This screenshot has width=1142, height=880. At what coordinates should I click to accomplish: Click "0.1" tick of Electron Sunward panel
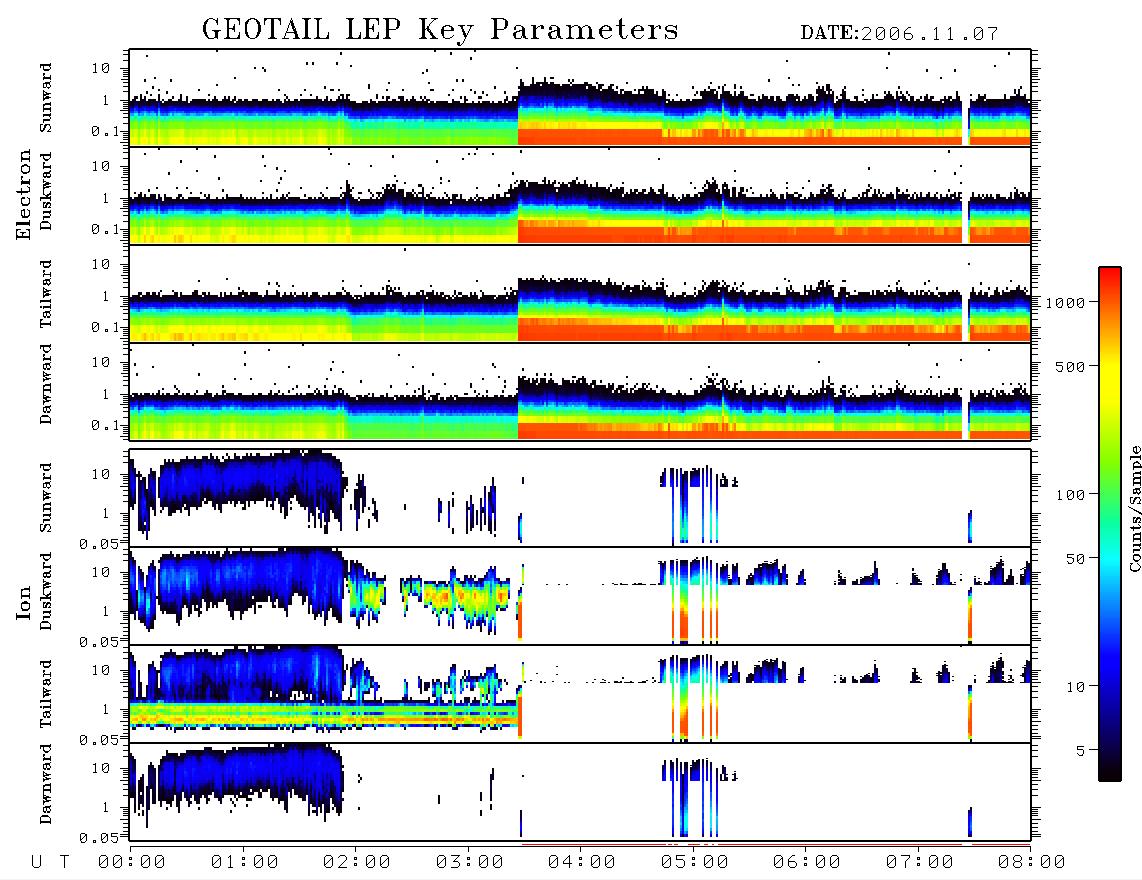[x=106, y=131]
